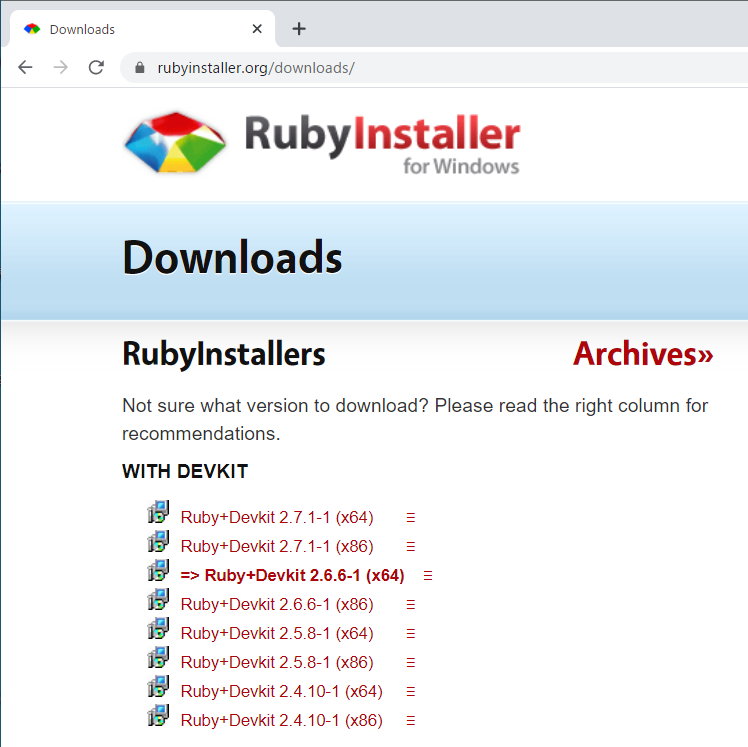Expand details menu for Ruby+Devkit 2.4.10-1 (x86)

click(x=410, y=721)
